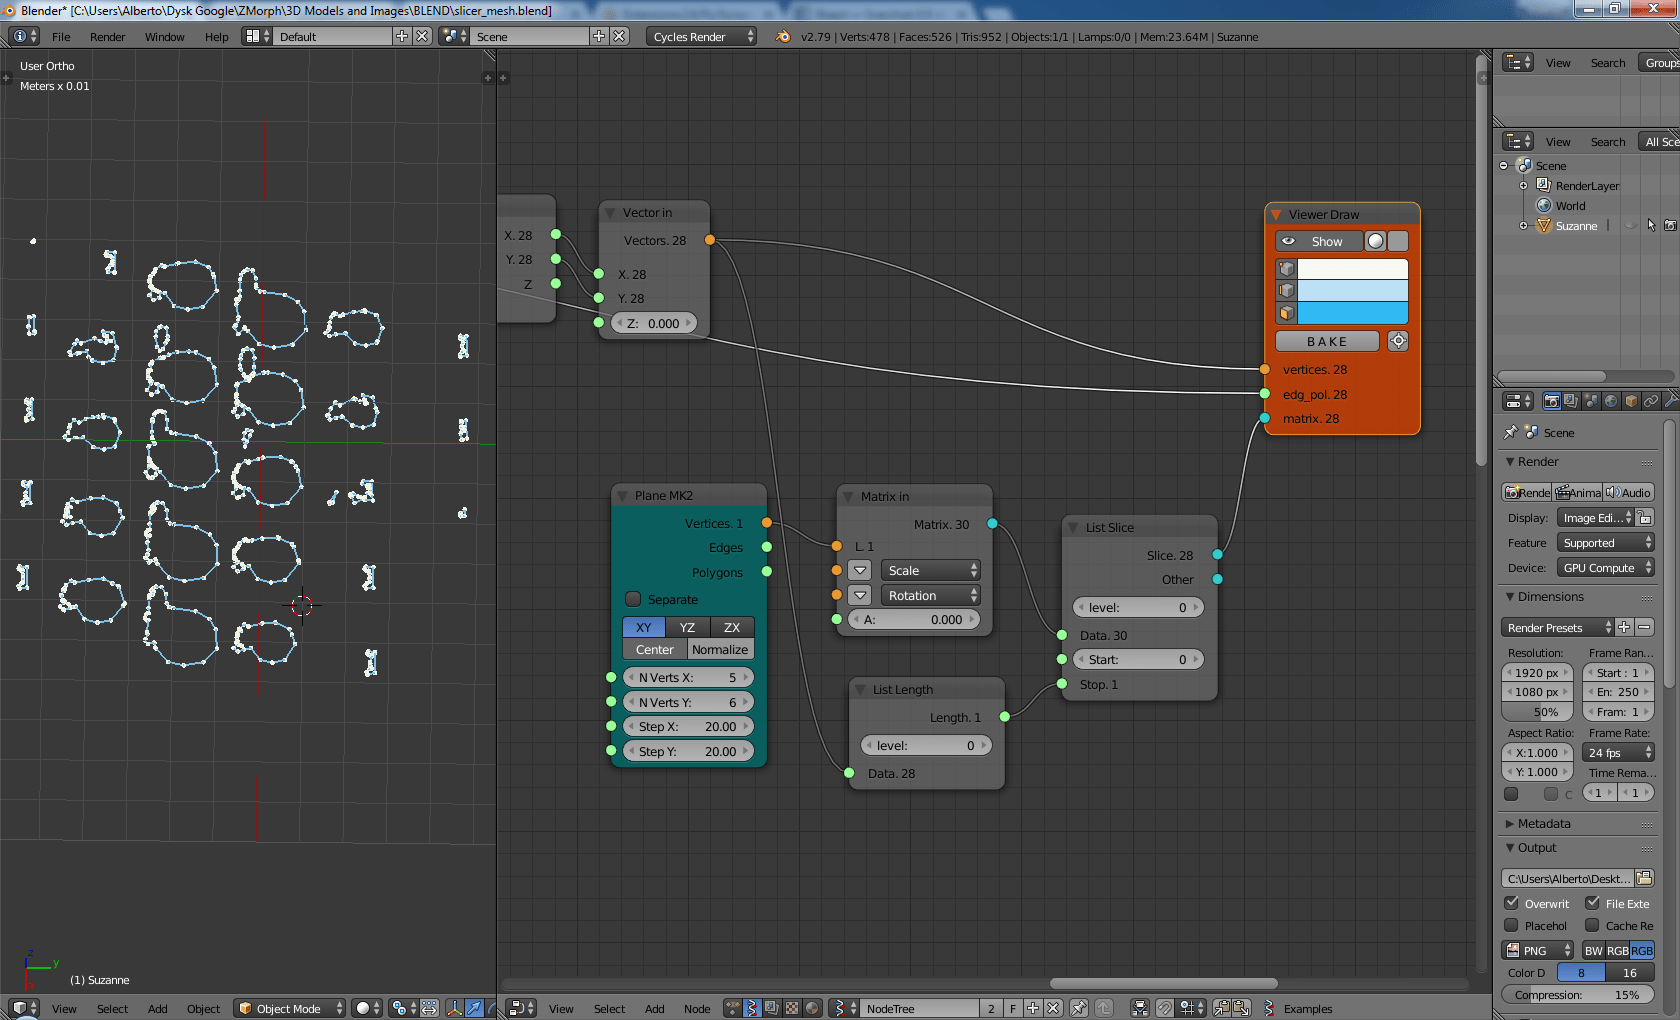Viewport: 1680px width, 1020px height.
Task: Enable the Placeholders checkbox
Action: 1512,926
